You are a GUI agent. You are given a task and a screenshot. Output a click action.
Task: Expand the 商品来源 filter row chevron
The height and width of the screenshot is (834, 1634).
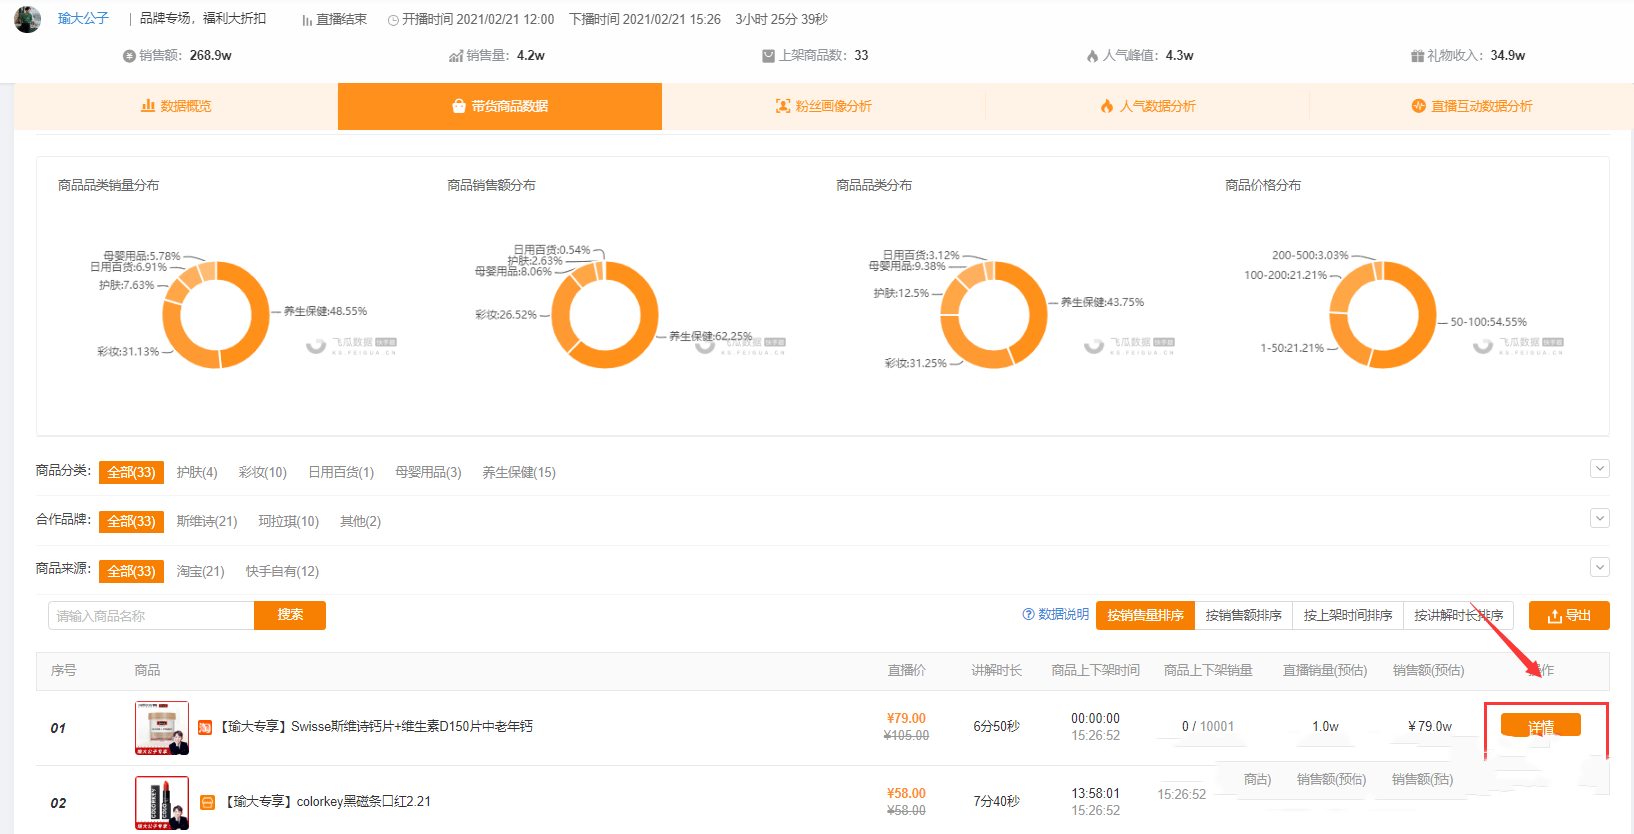point(1600,567)
